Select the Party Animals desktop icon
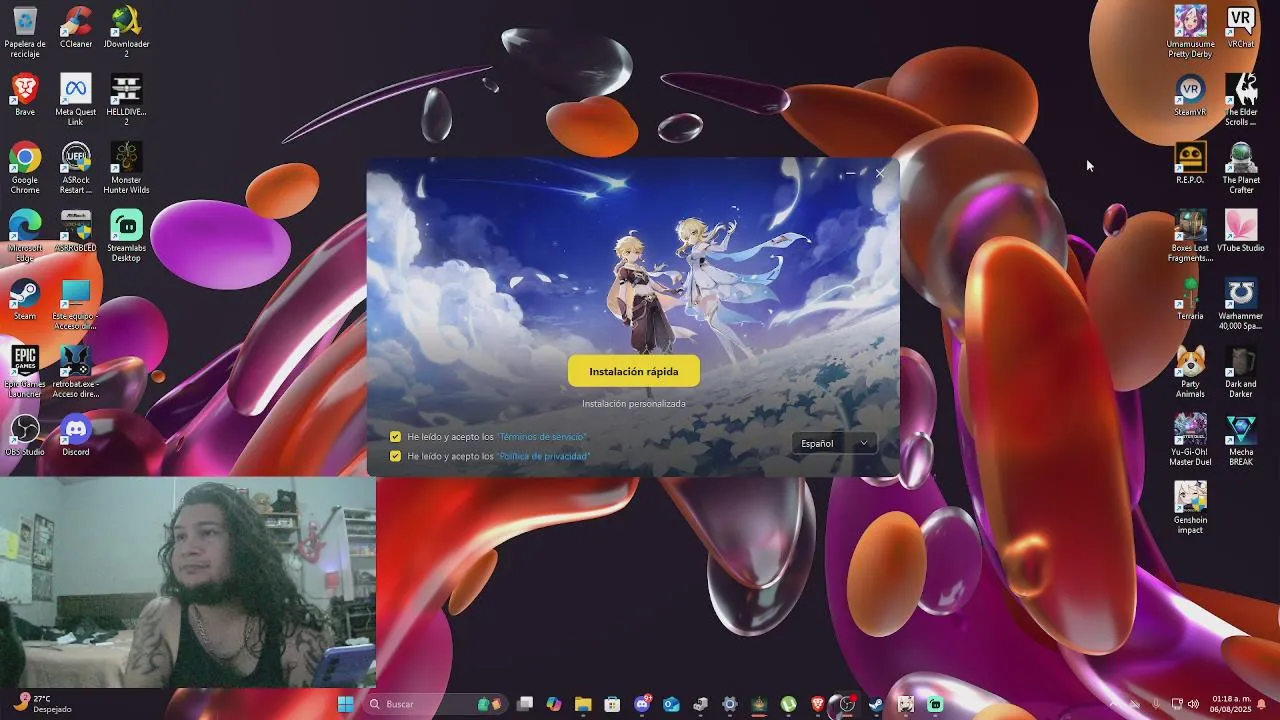 [1190, 372]
